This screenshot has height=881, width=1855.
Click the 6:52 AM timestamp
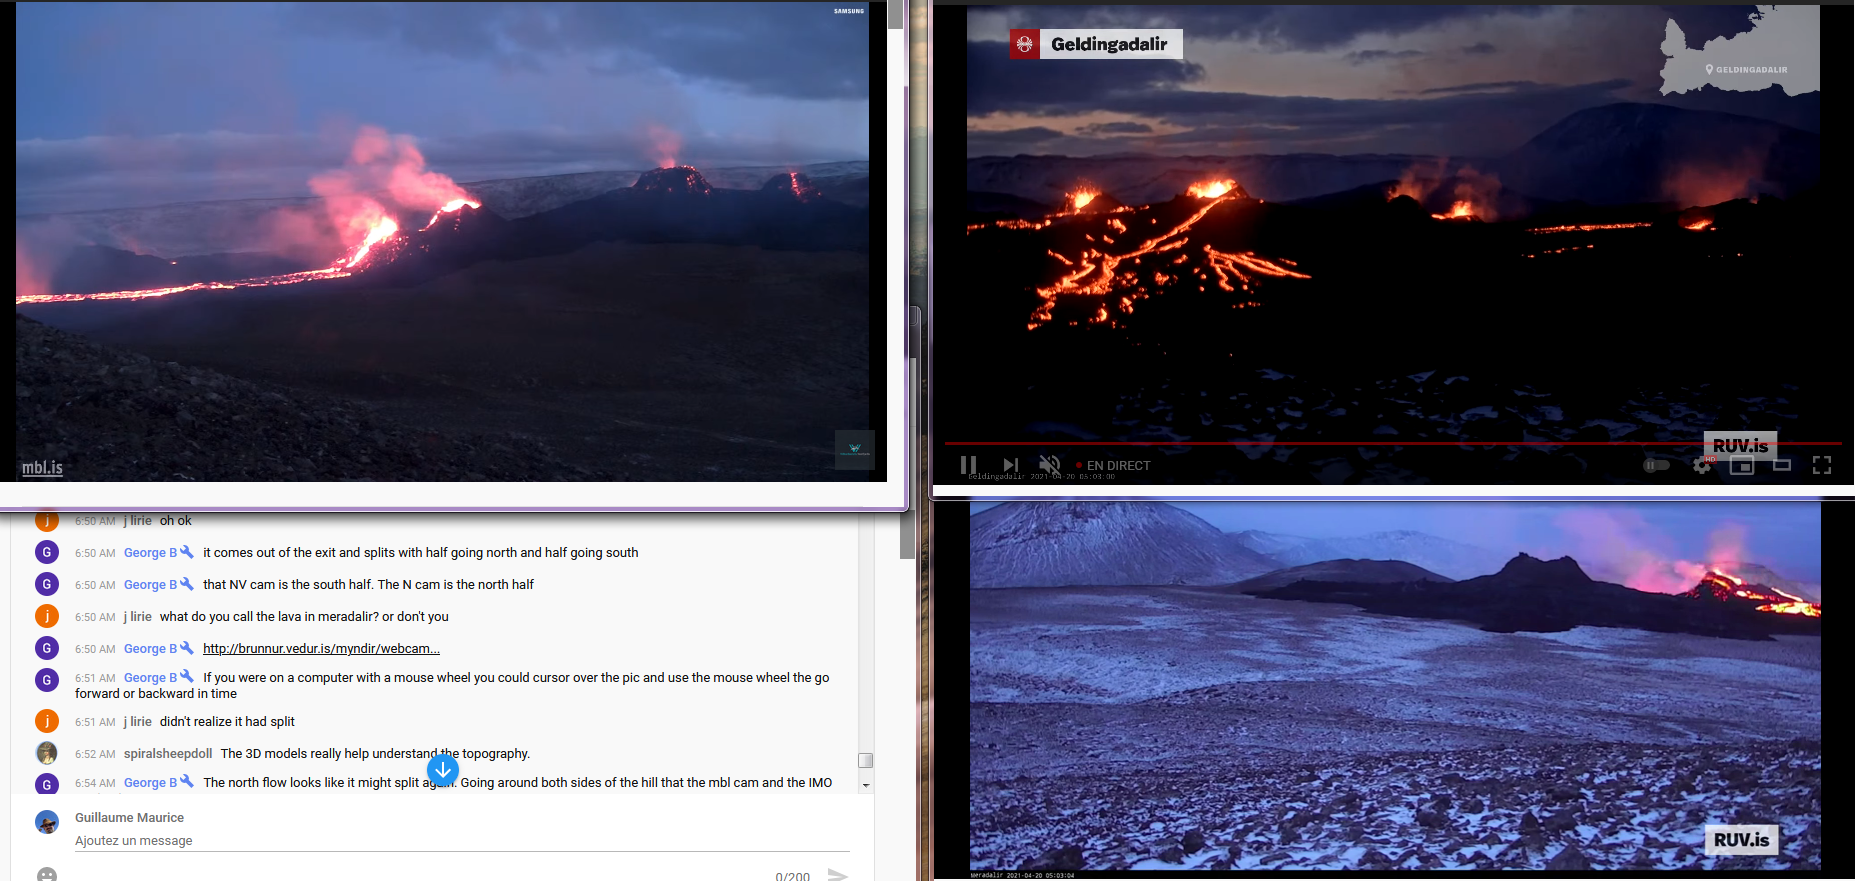pos(95,754)
